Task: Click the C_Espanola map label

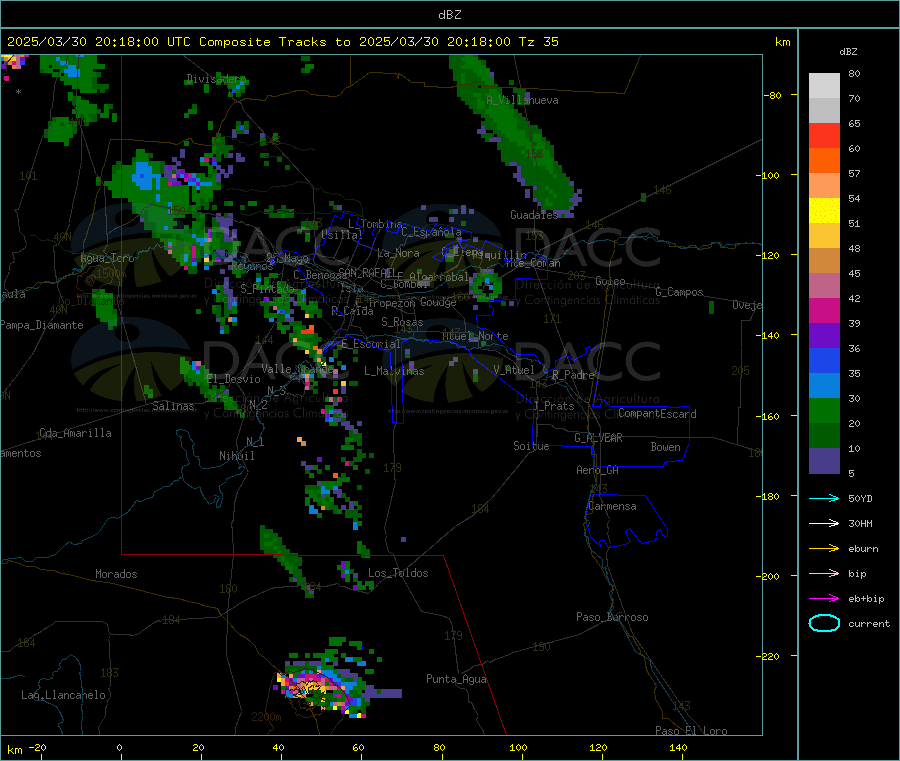Action: (431, 232)
